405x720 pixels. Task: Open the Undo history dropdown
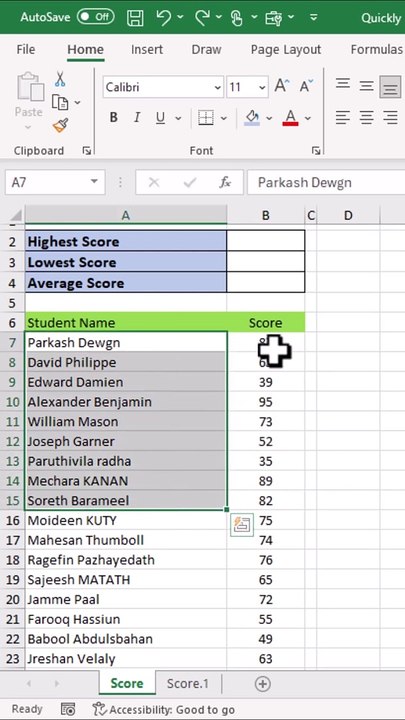click(180, 17)
